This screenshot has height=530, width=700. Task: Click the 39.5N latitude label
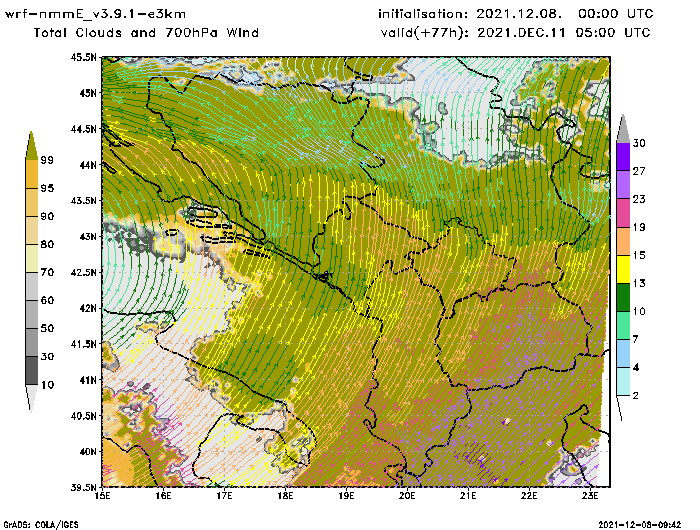pyautogui.click(x=83, y=487)
